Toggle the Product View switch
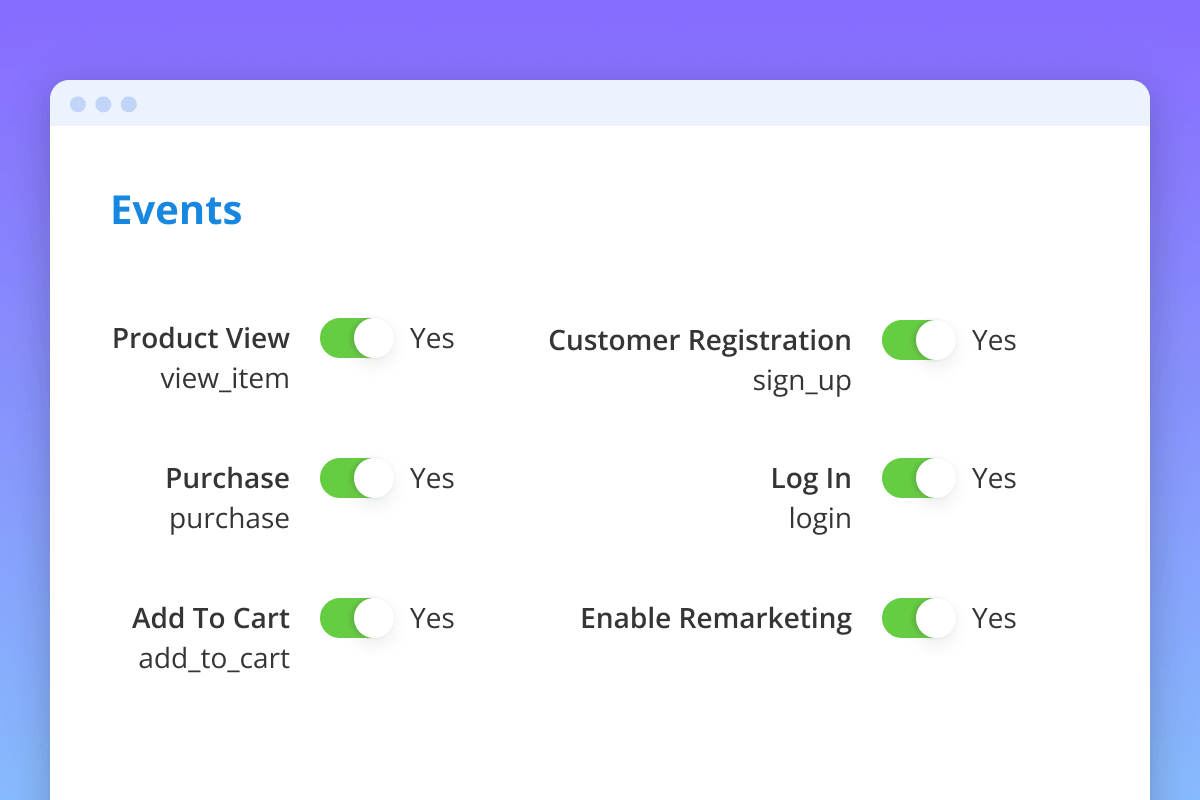 [x=357, y=338]
